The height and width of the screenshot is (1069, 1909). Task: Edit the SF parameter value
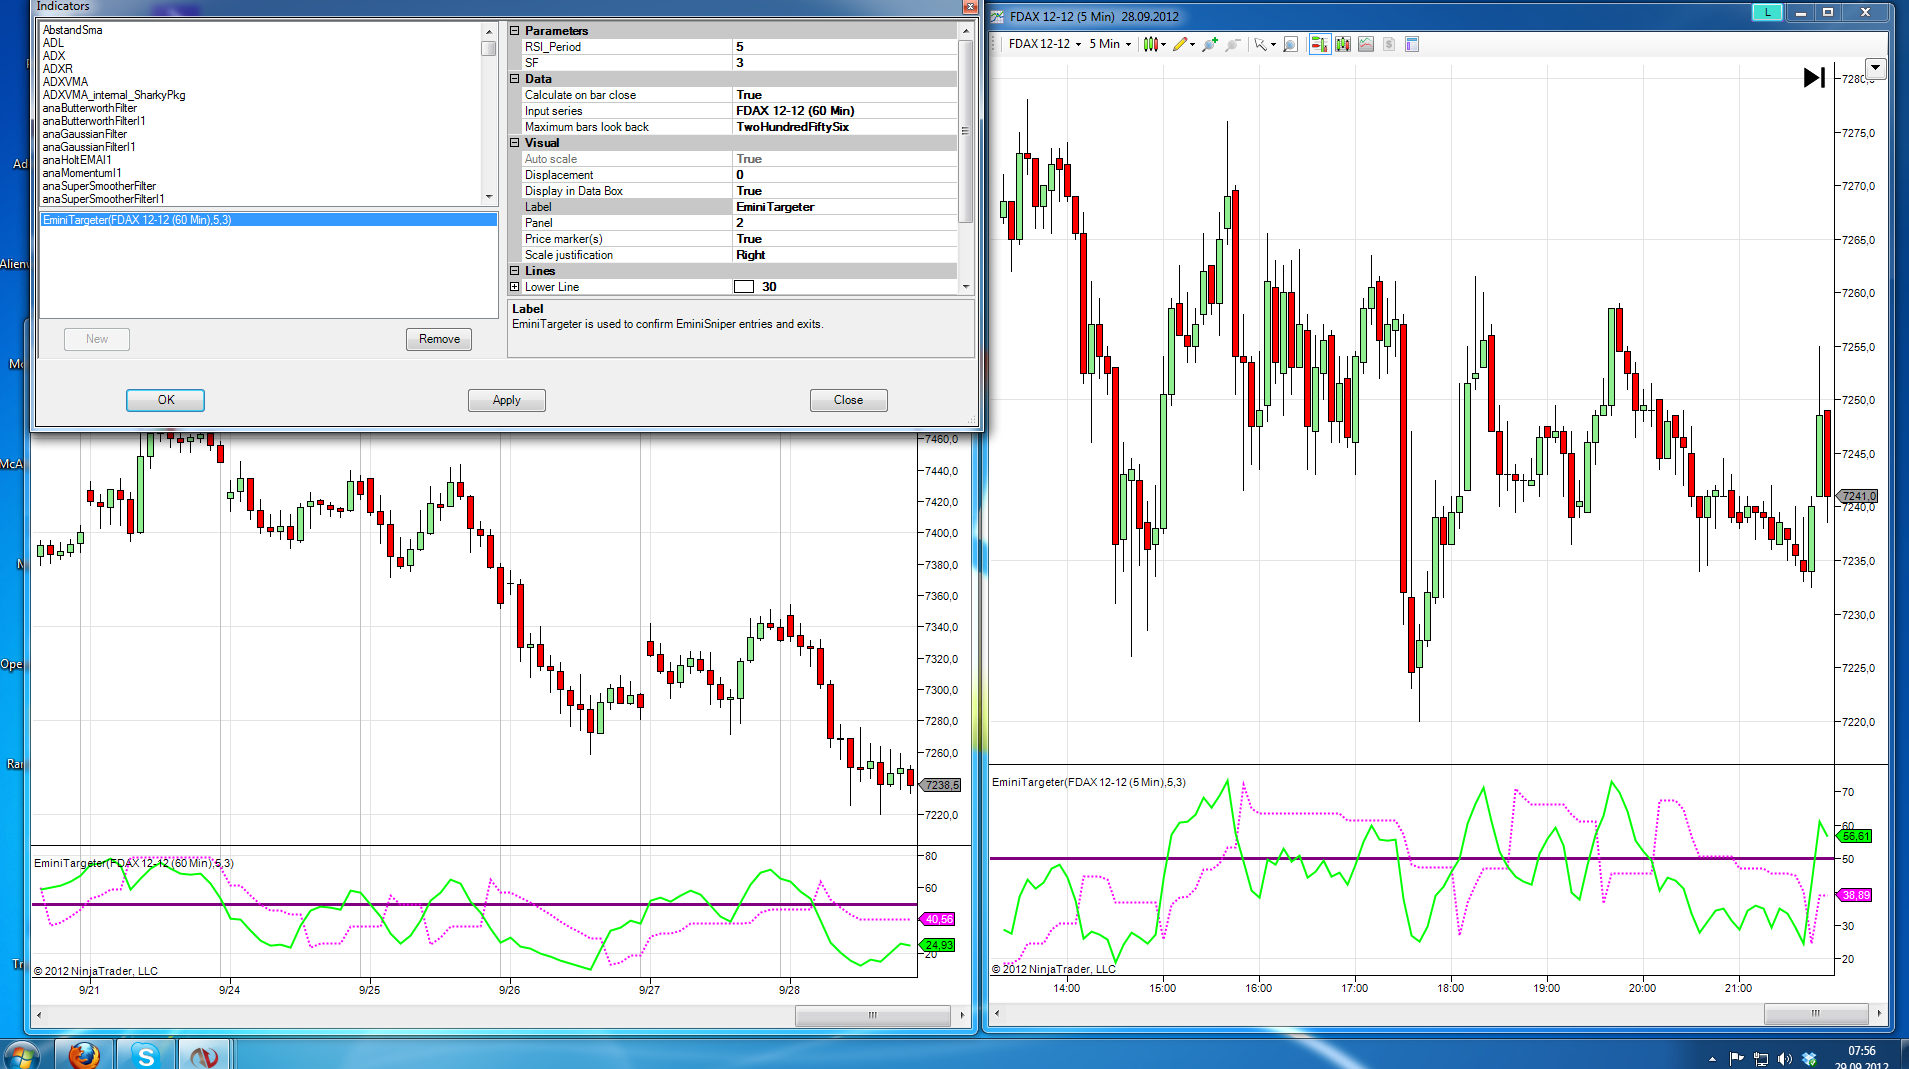(x=845, y=63)
